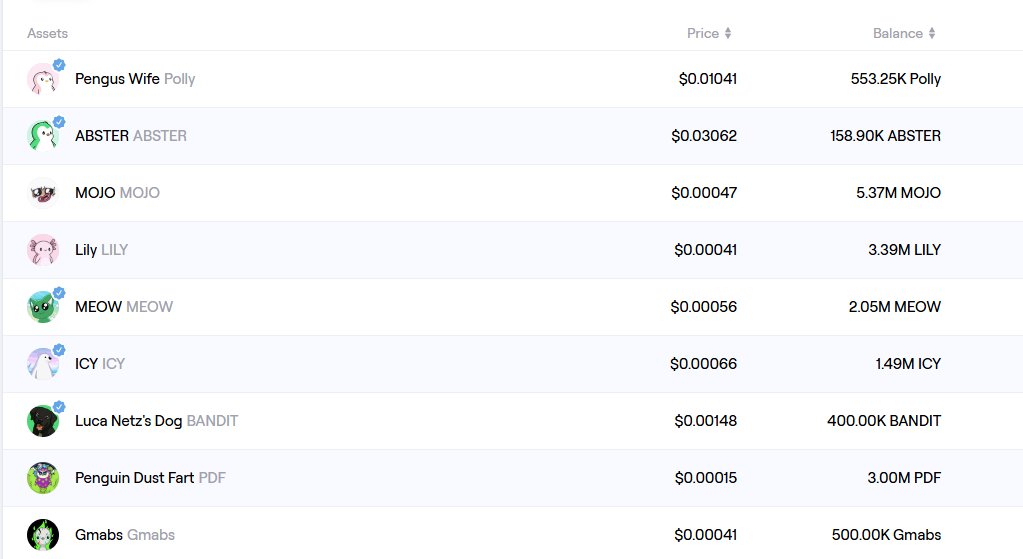The width and height of the screenshot is (1023, 559).
Task: Open the Penguin Dust Fart PDF name
Action: (x=150, y=478)
